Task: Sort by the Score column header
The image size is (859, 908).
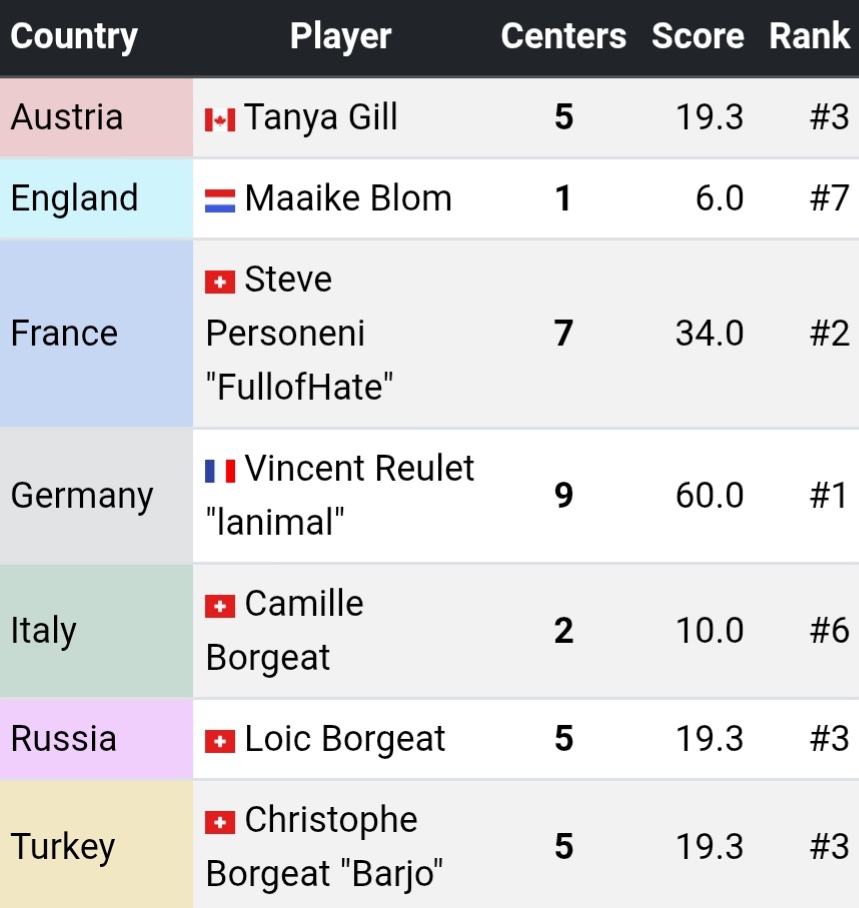Action: [697, 37]
